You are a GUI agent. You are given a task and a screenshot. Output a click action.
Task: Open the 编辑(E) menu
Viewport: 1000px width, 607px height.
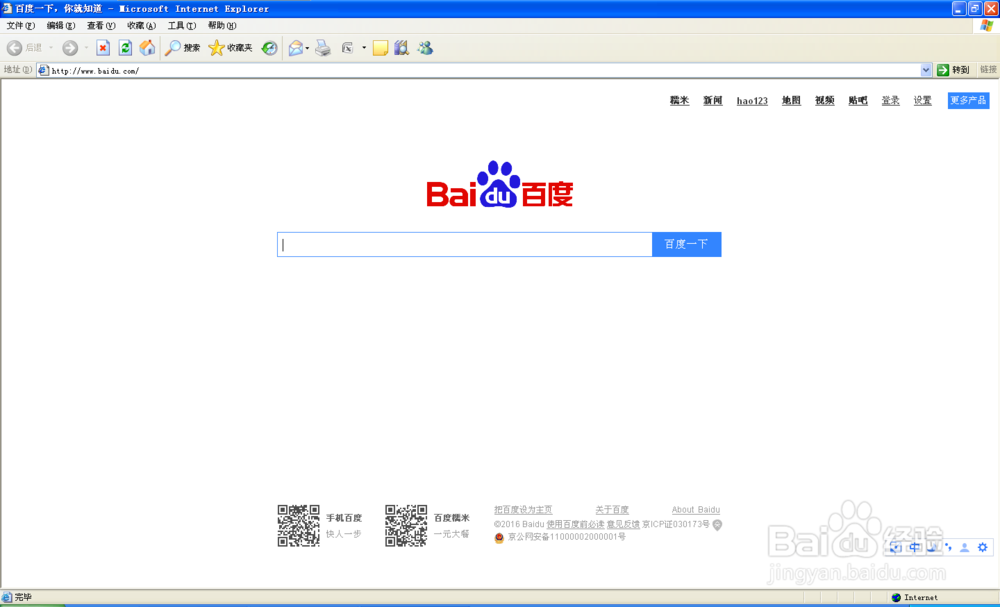(61, 26)
